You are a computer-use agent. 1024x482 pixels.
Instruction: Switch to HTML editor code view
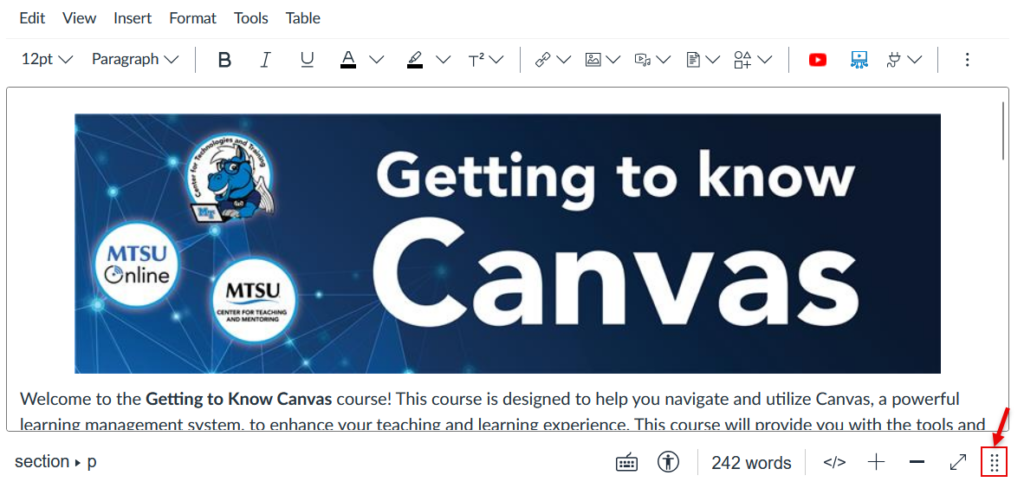(834, 462)
